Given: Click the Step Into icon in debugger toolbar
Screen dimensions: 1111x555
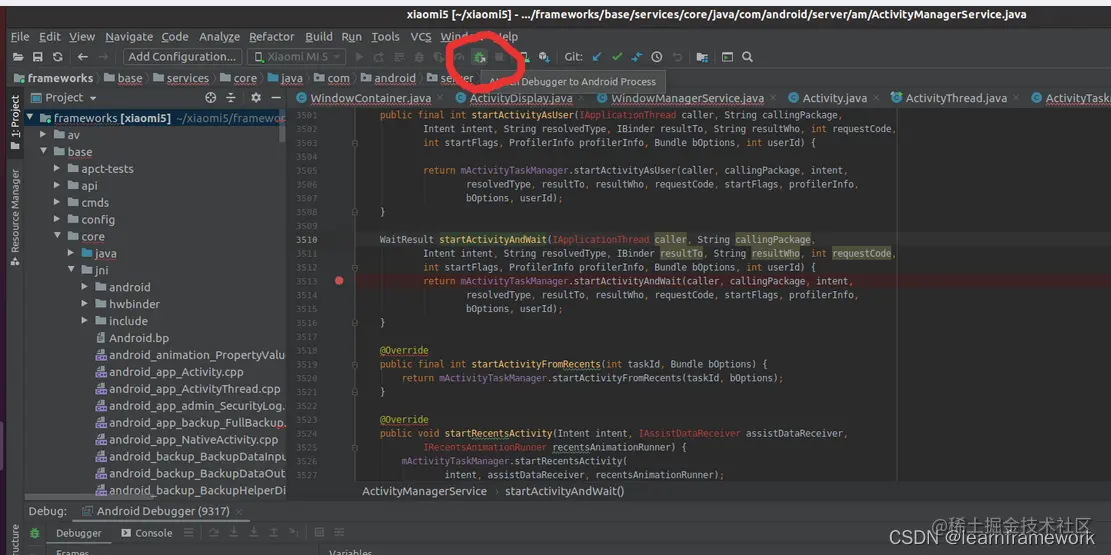Looking at the screenshot, I should click(234, 532).
